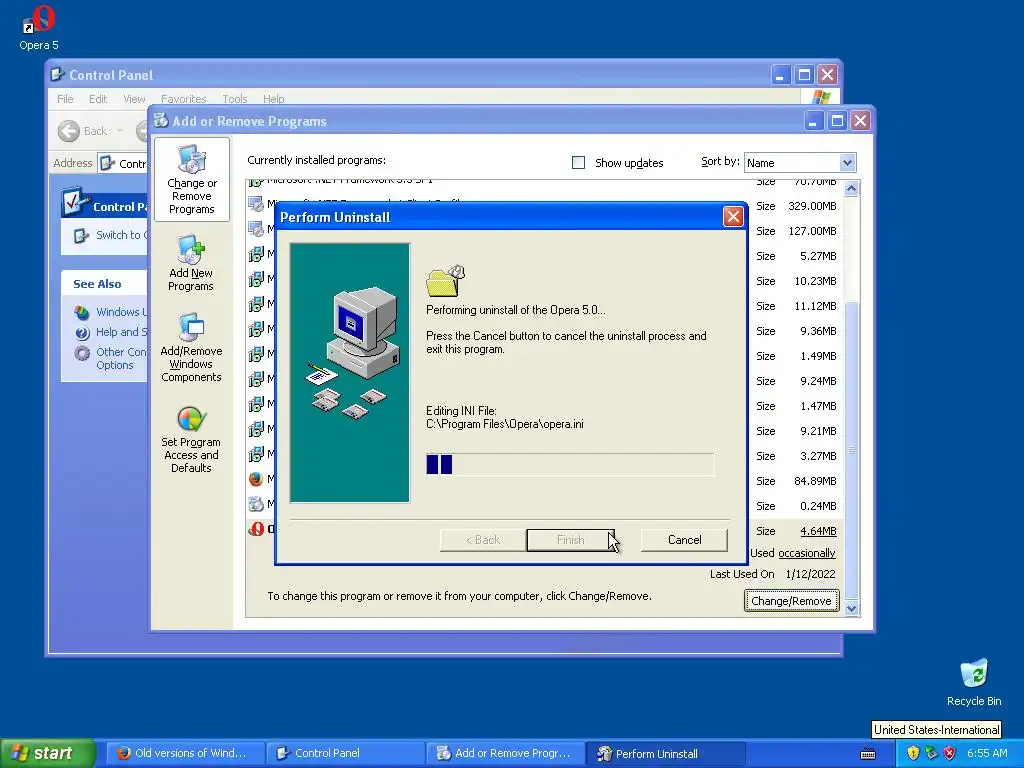The image size is (1024, 768).
Task: Open the View menu in Control Panel
Action: coord(134,99)
